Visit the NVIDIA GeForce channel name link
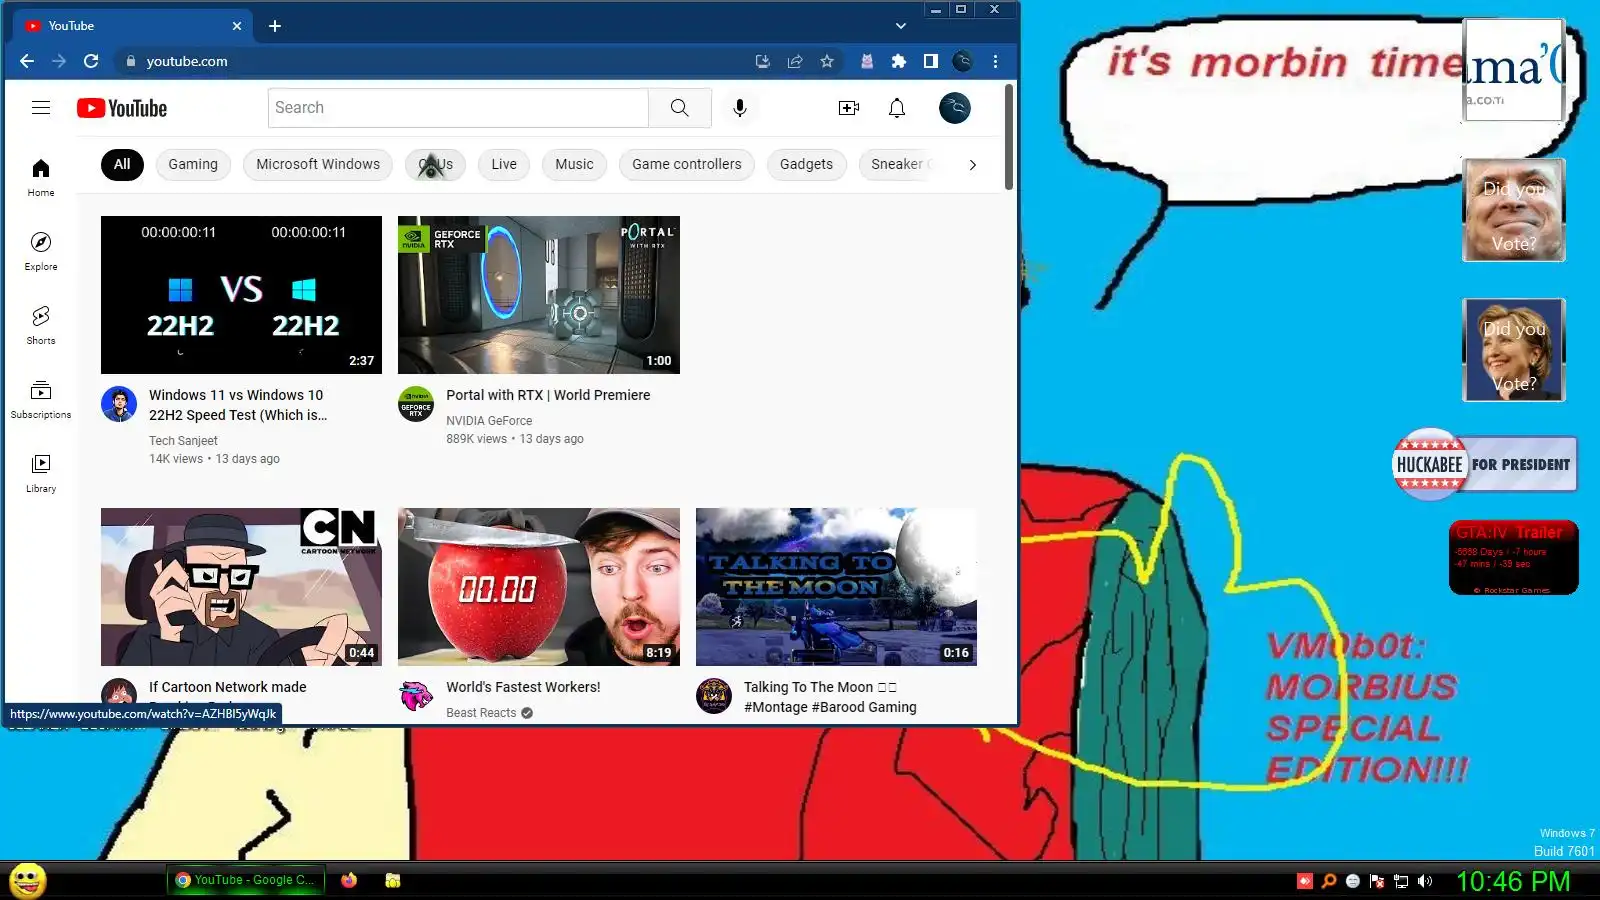The image size is (1600, 900). 489,421
